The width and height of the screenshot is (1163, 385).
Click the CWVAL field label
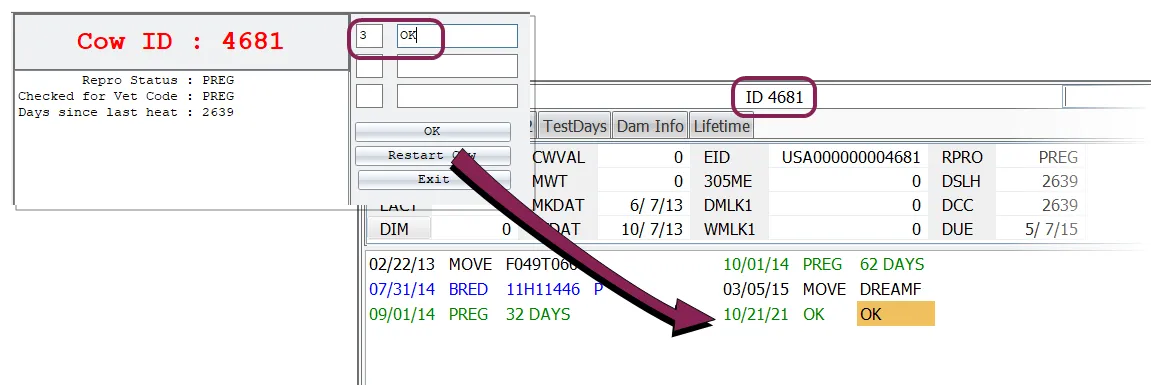[559, 157]
